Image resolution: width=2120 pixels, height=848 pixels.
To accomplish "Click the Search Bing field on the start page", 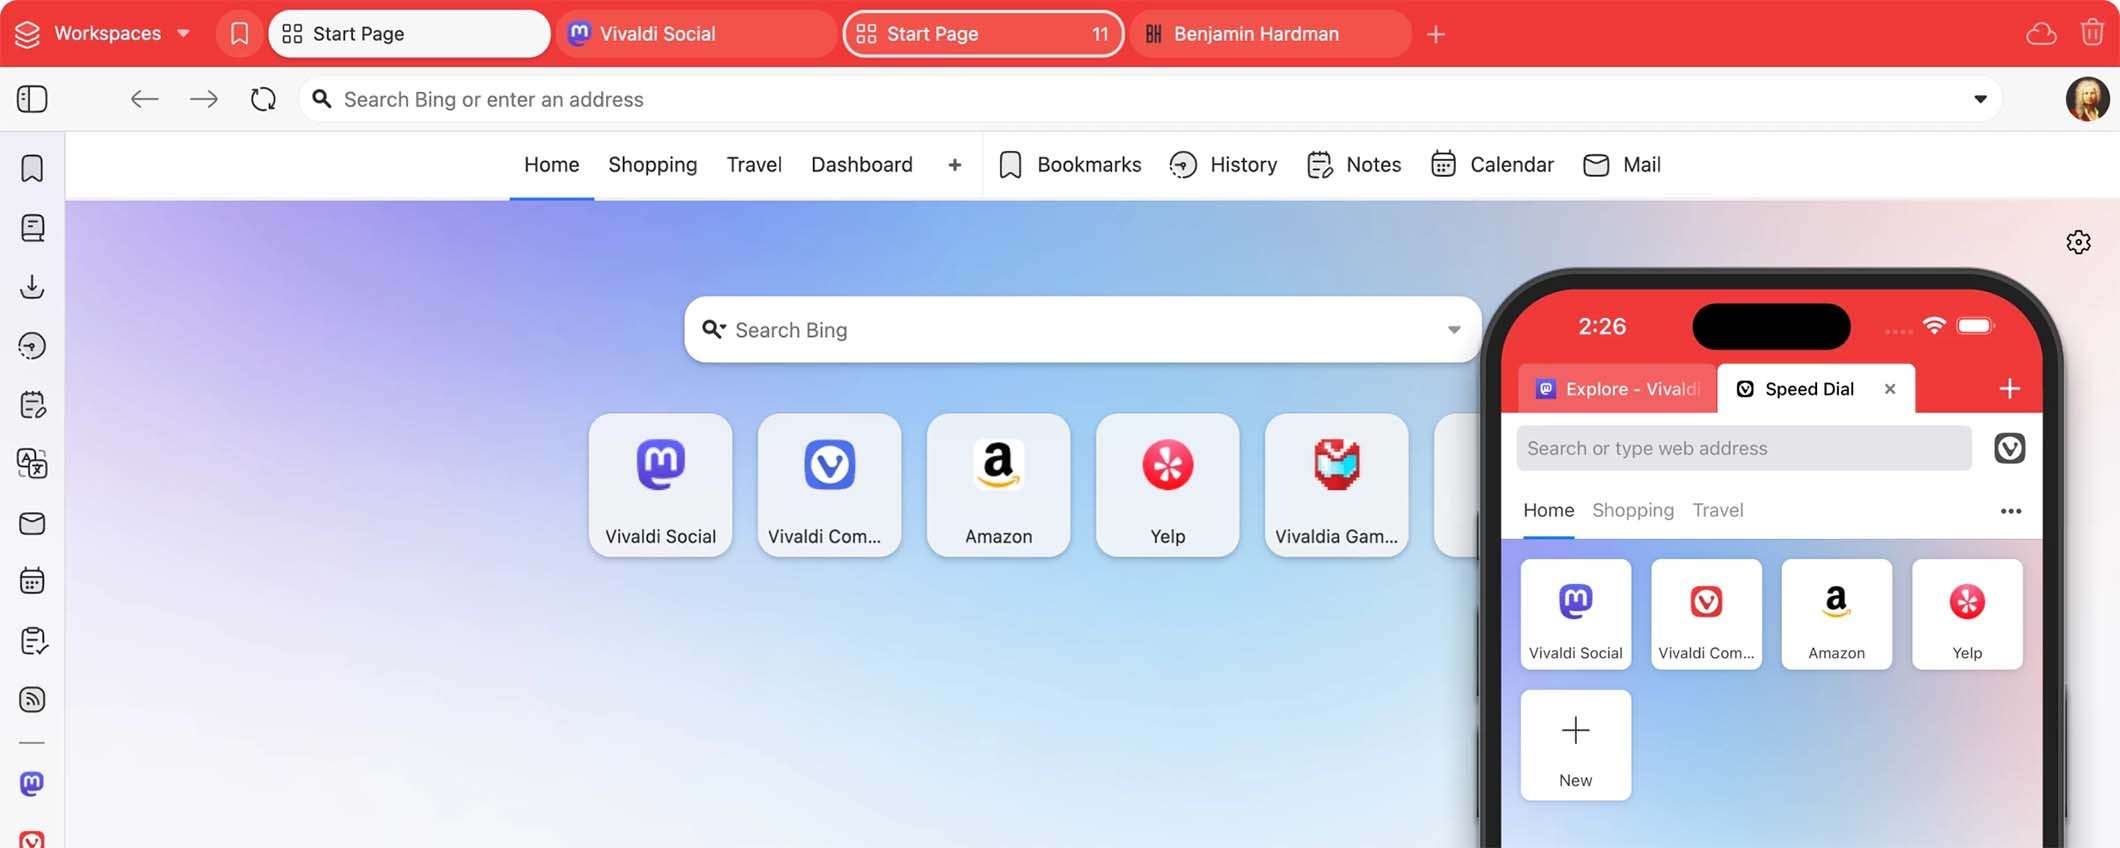I will click(x=1082, y=330).
